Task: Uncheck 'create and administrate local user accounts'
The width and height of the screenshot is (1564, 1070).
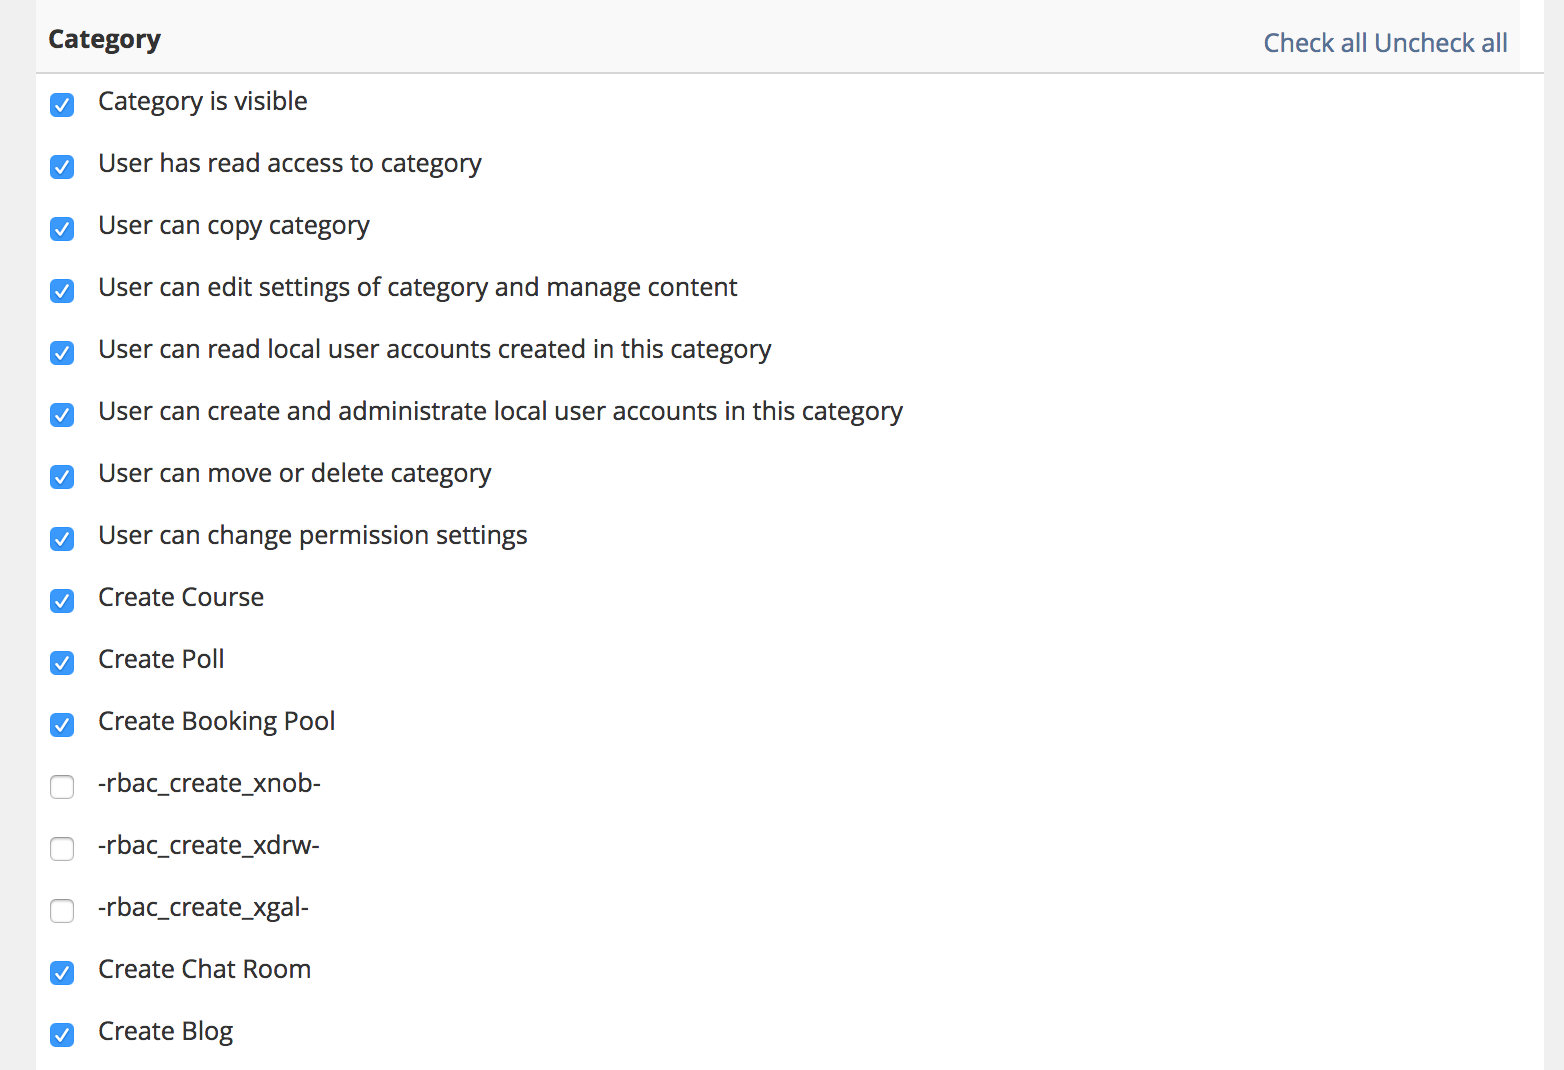Action: point(62,414)
